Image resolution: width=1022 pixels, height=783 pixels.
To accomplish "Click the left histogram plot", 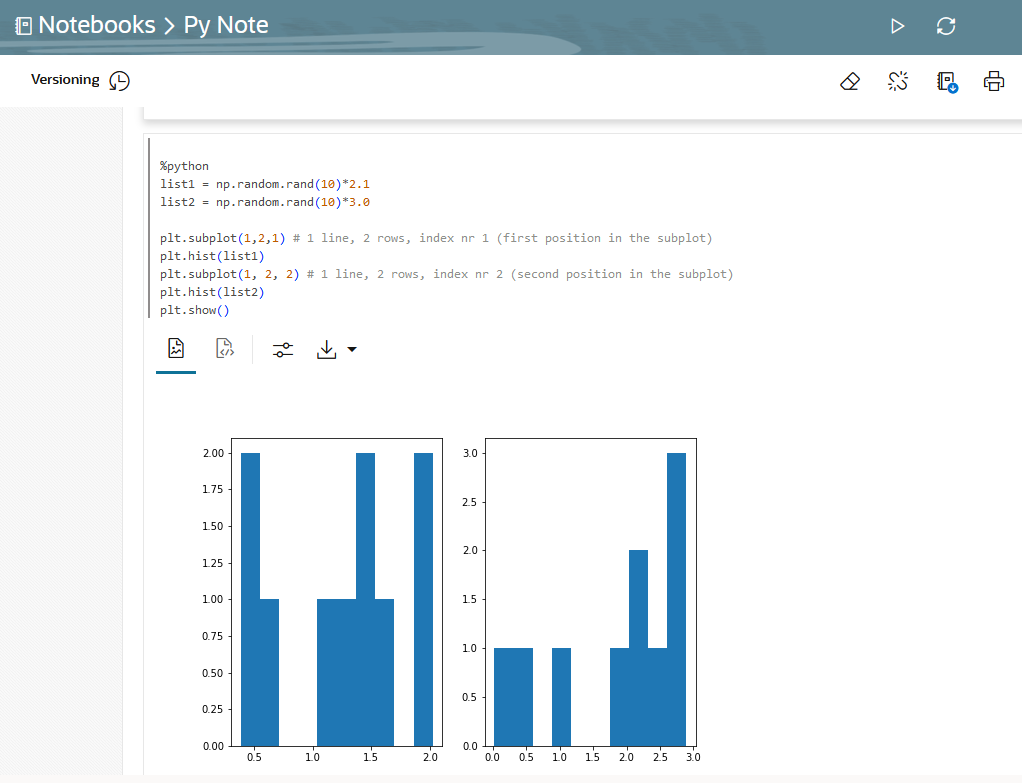I will pos(337,592).
